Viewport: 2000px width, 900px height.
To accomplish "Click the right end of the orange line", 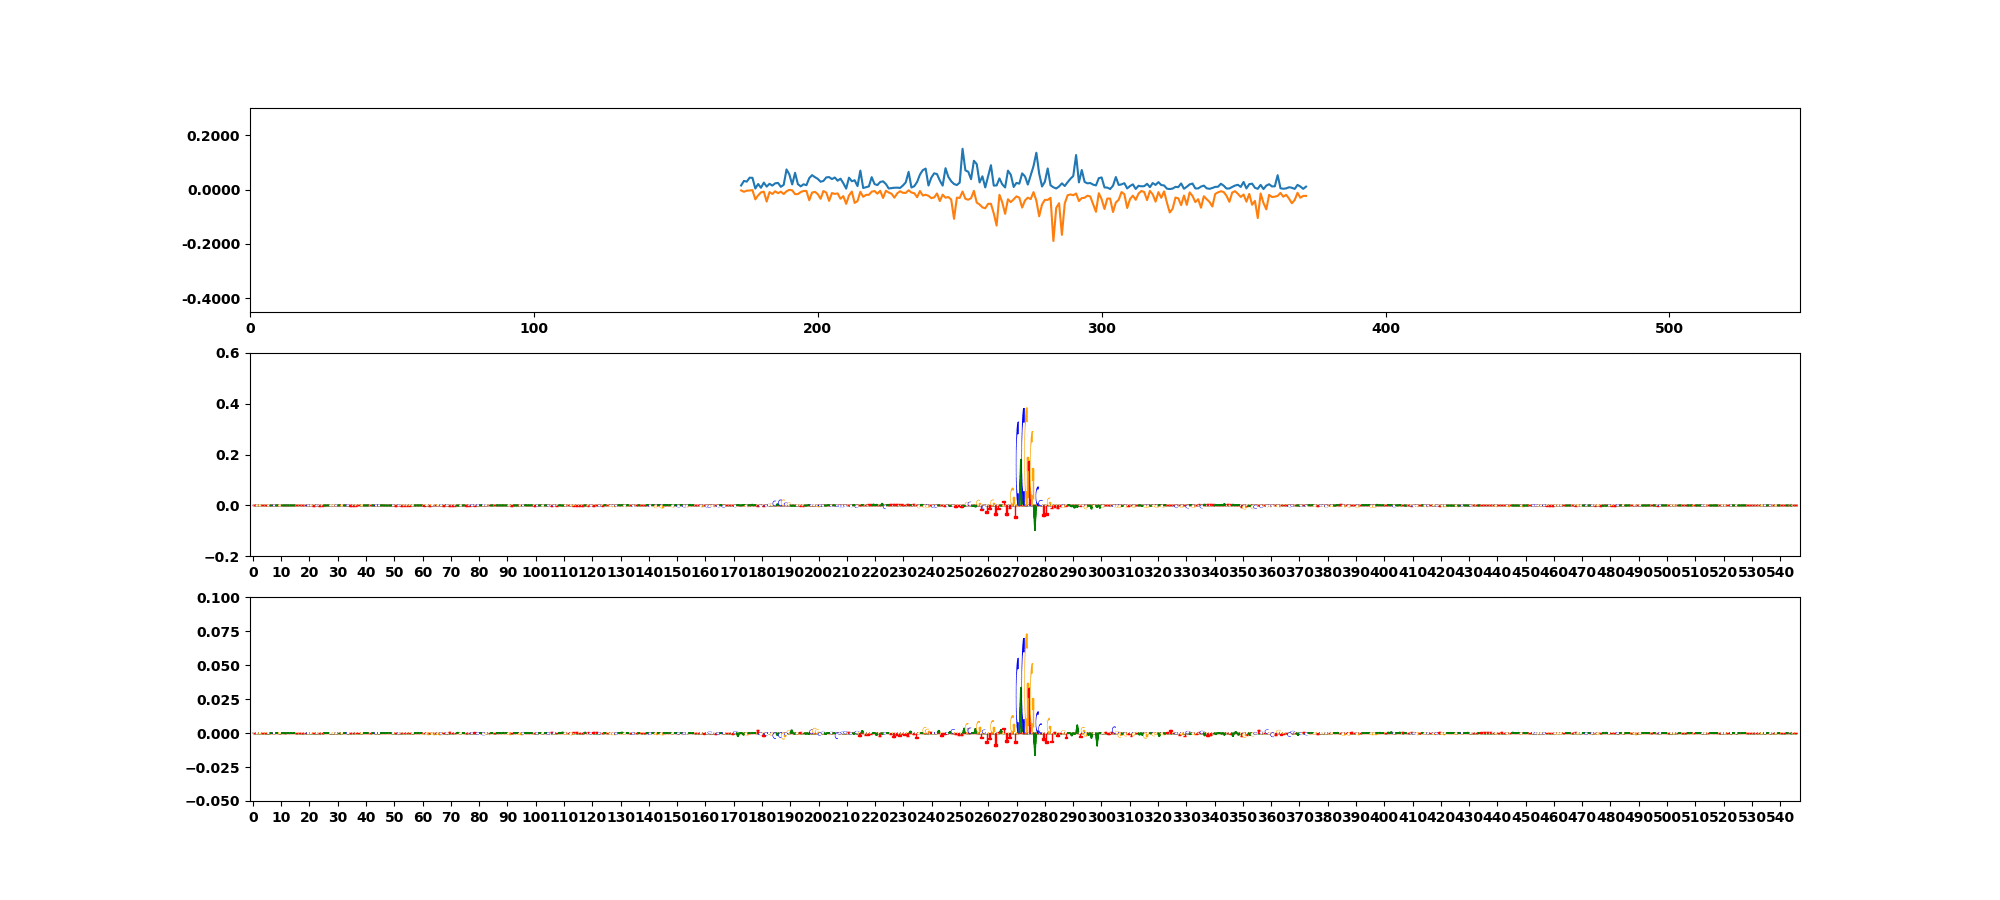I will (x=1306, y=196).
